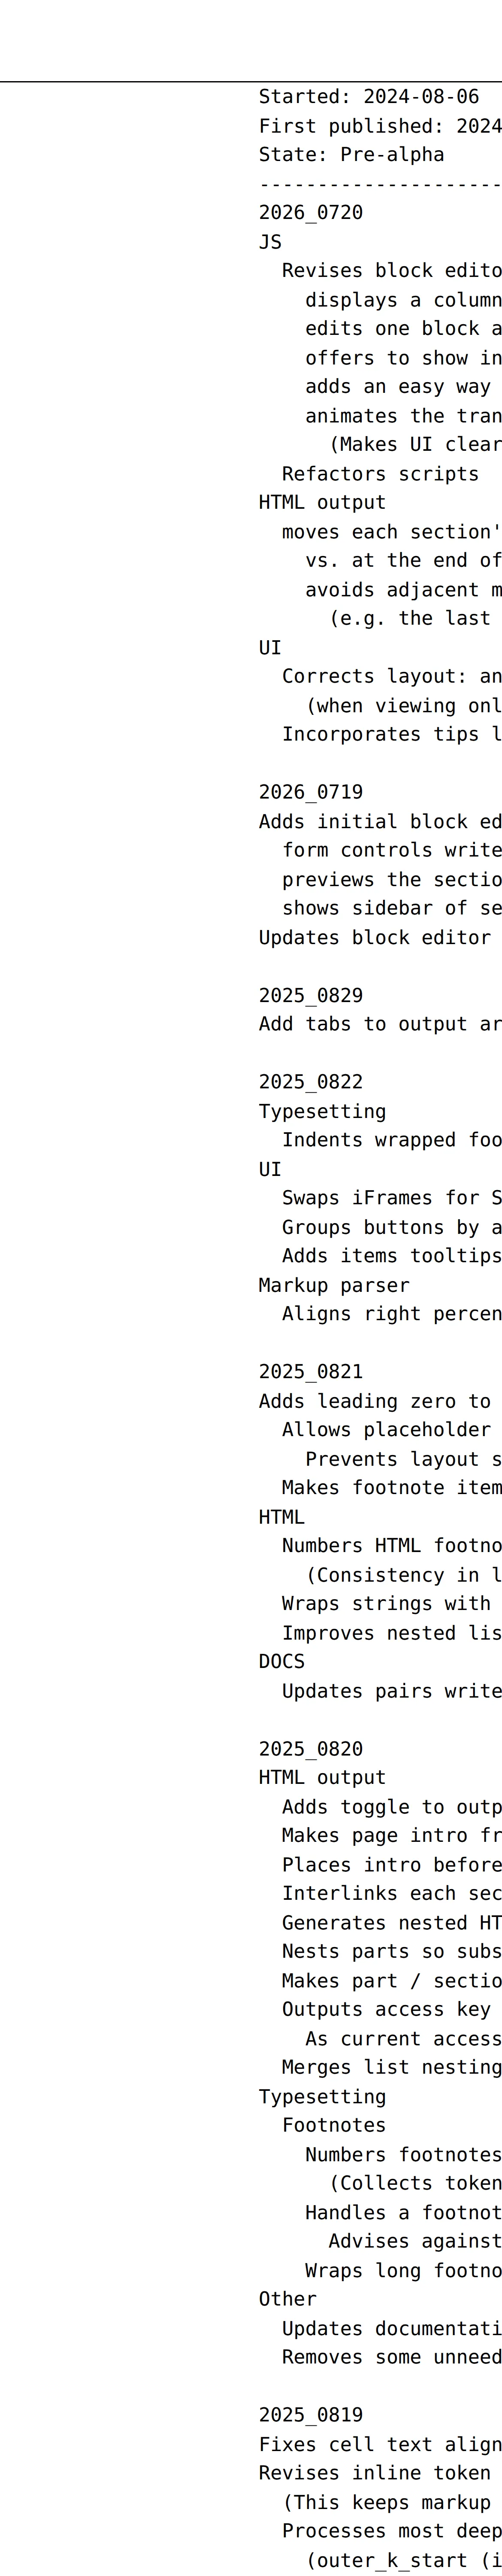Click the 'Started: 2024-08-06' line
This screenshot has width=502, height=2576.
click(x=369, y=97)
